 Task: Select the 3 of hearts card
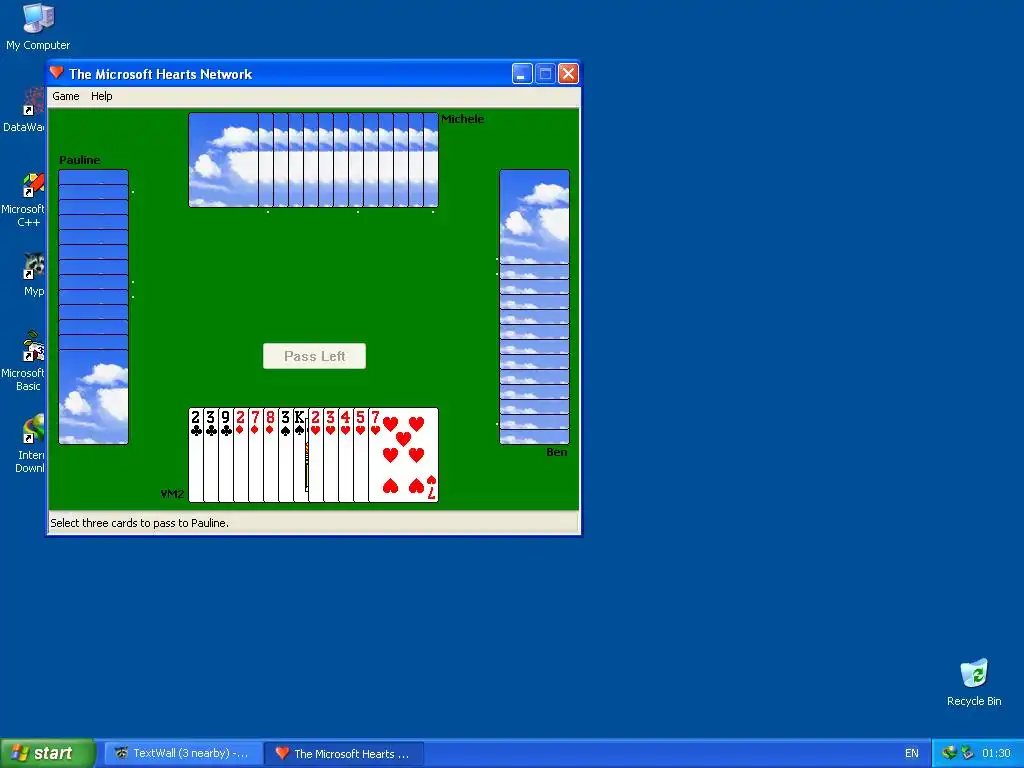point(330,455)
